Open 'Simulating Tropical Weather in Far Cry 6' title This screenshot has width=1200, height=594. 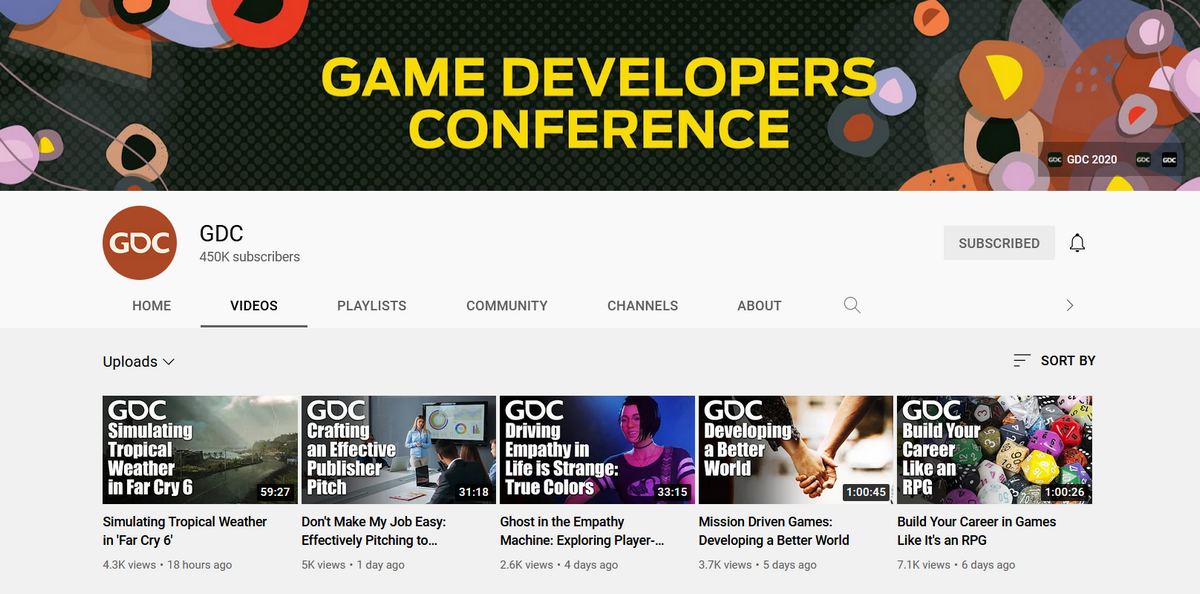coord(185,531)
